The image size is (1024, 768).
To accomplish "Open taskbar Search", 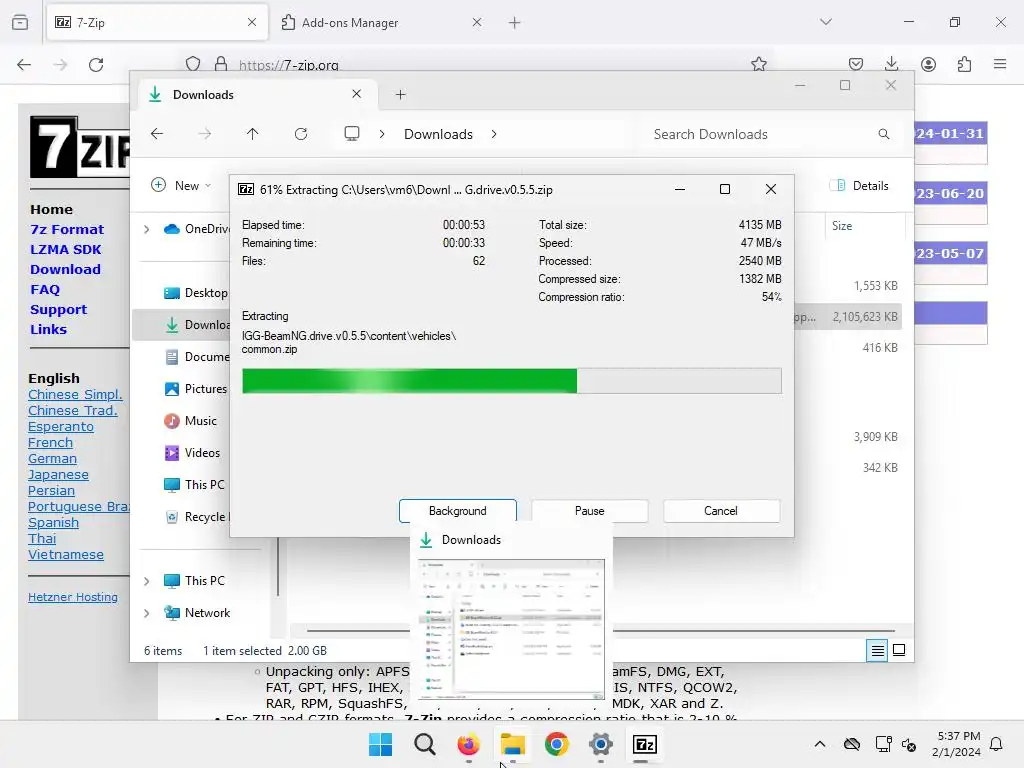I will click(x=424, y=744).
